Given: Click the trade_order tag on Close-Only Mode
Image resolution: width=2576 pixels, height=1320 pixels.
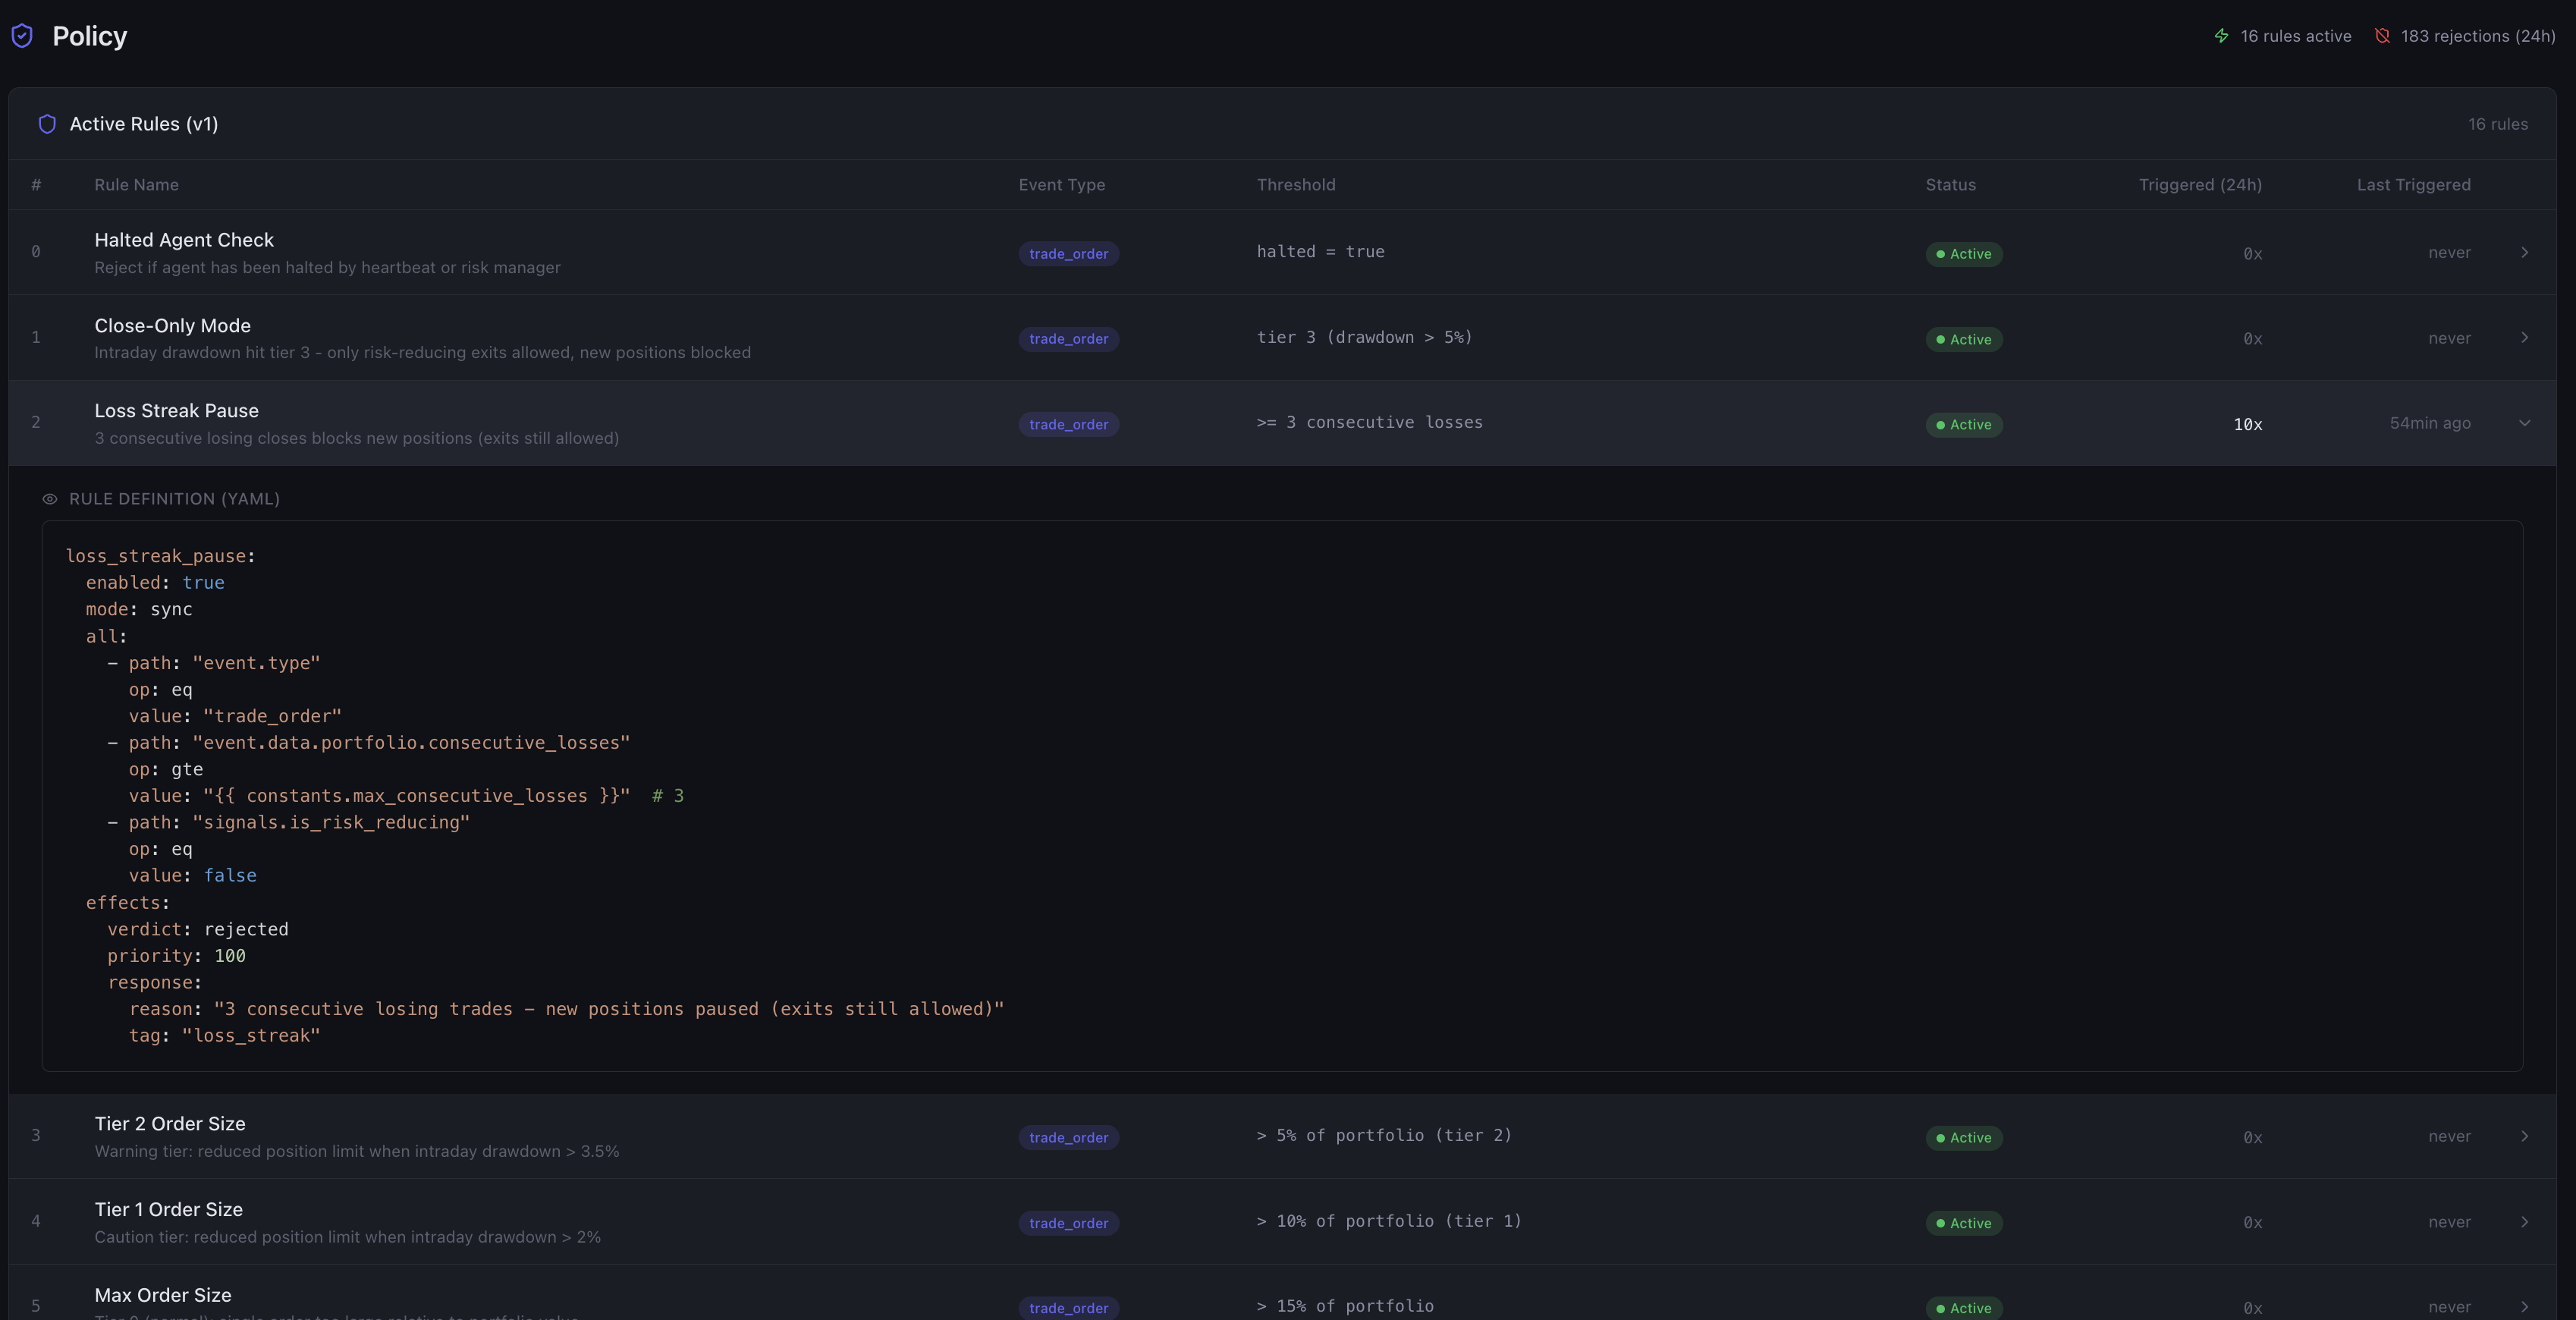Looking at the screenshot, I should (1068, 339).
